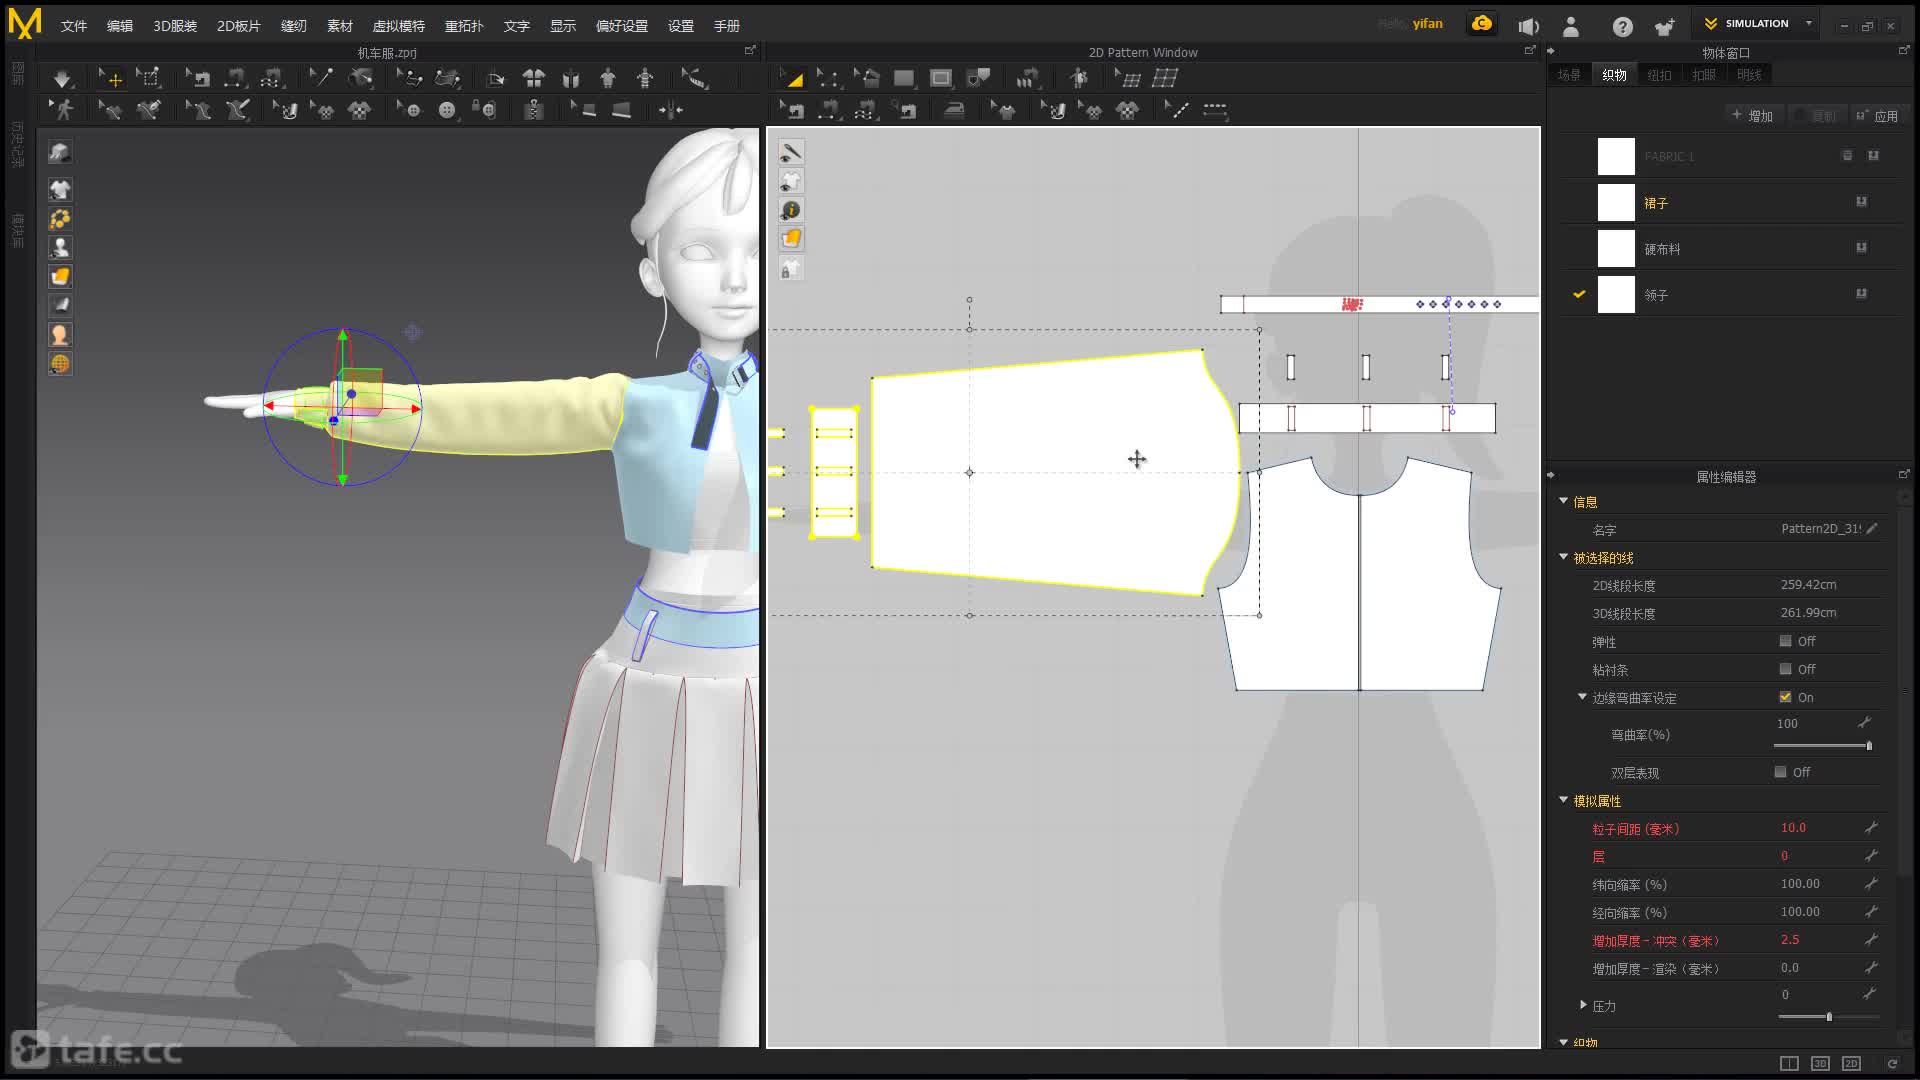
Task: Switch to the 明线 tab
Action: (1749, 75)
